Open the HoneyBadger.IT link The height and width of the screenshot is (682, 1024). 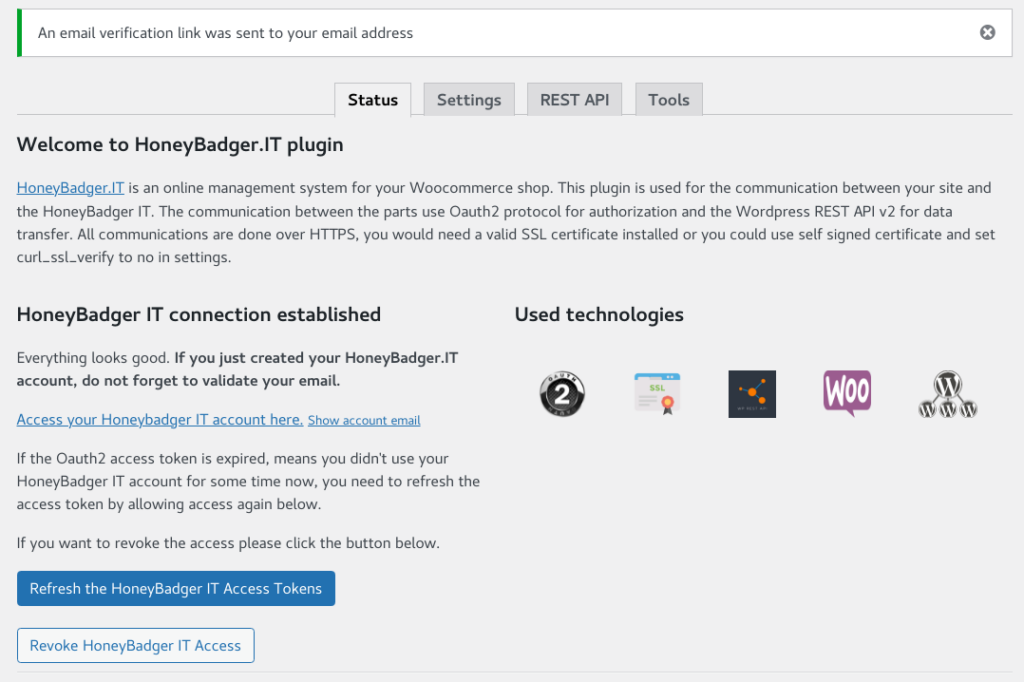tap(71, 188)
